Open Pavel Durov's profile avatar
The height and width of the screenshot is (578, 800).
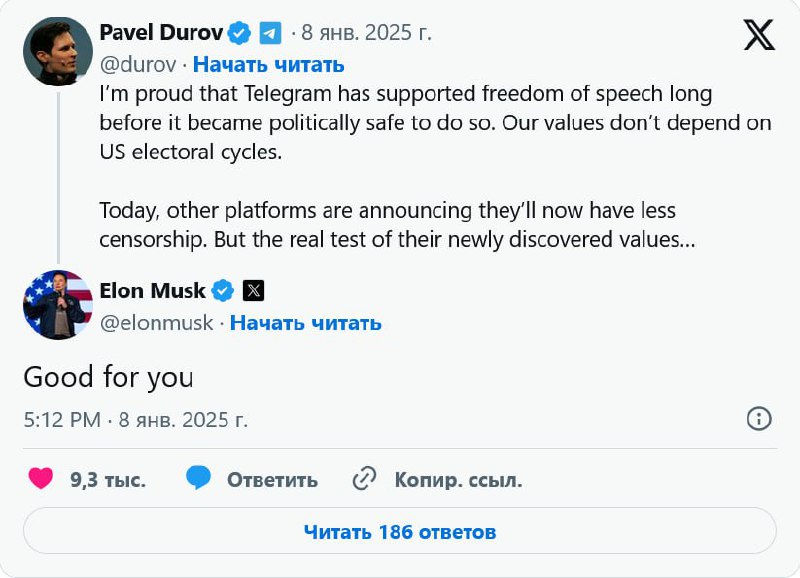pos(58,51)
